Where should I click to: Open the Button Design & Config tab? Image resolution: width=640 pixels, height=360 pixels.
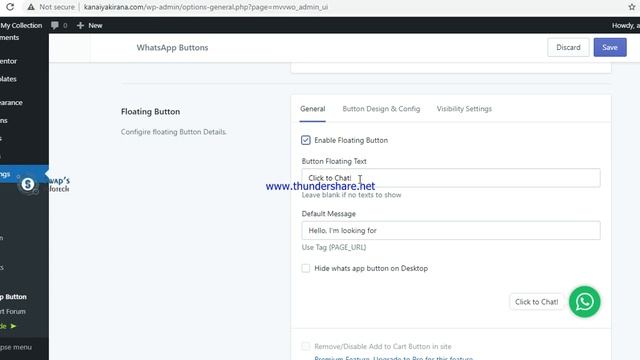pyautogui.click(x=381, y=109)
